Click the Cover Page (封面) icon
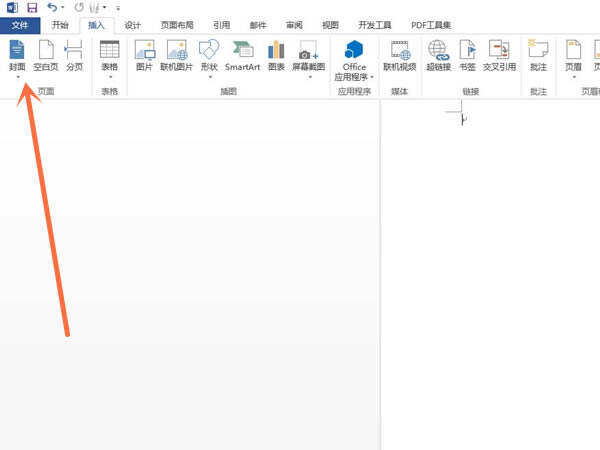This screenshot has height=450, width=600. 17,50
